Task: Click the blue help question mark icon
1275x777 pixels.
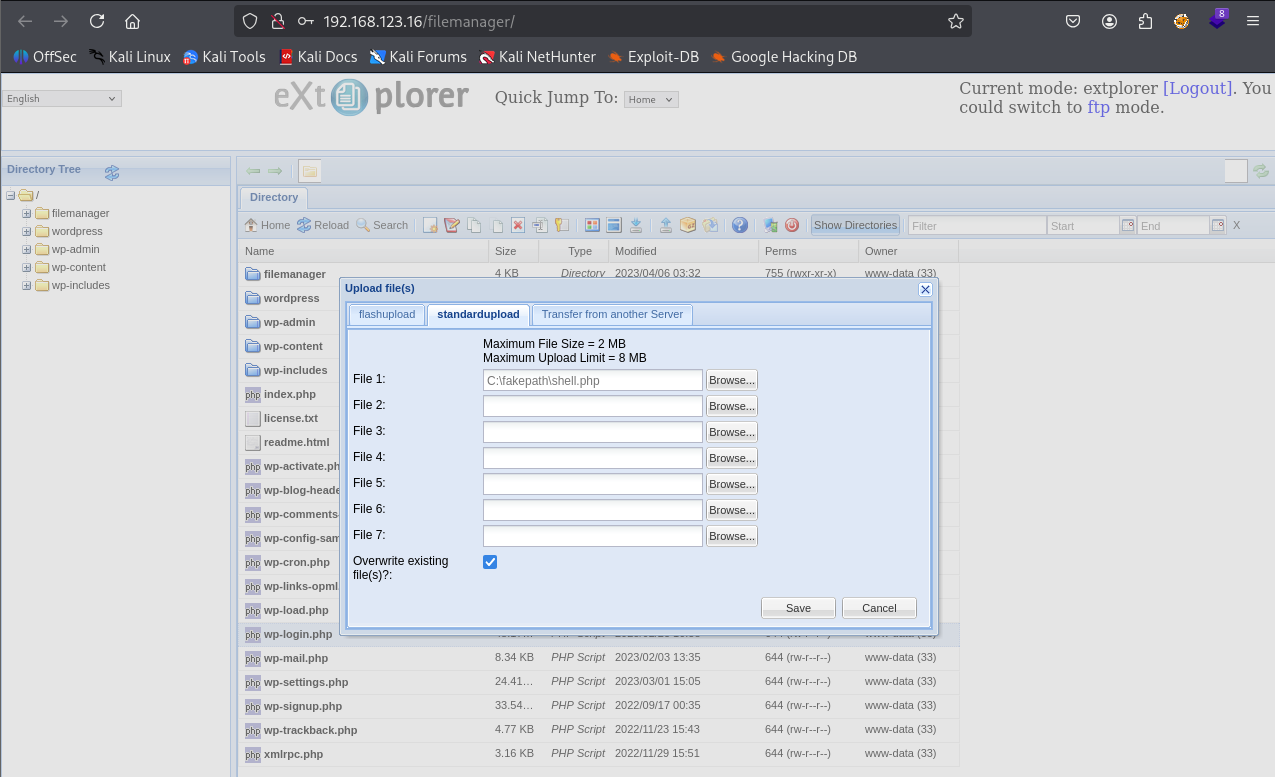Action: 740,225
